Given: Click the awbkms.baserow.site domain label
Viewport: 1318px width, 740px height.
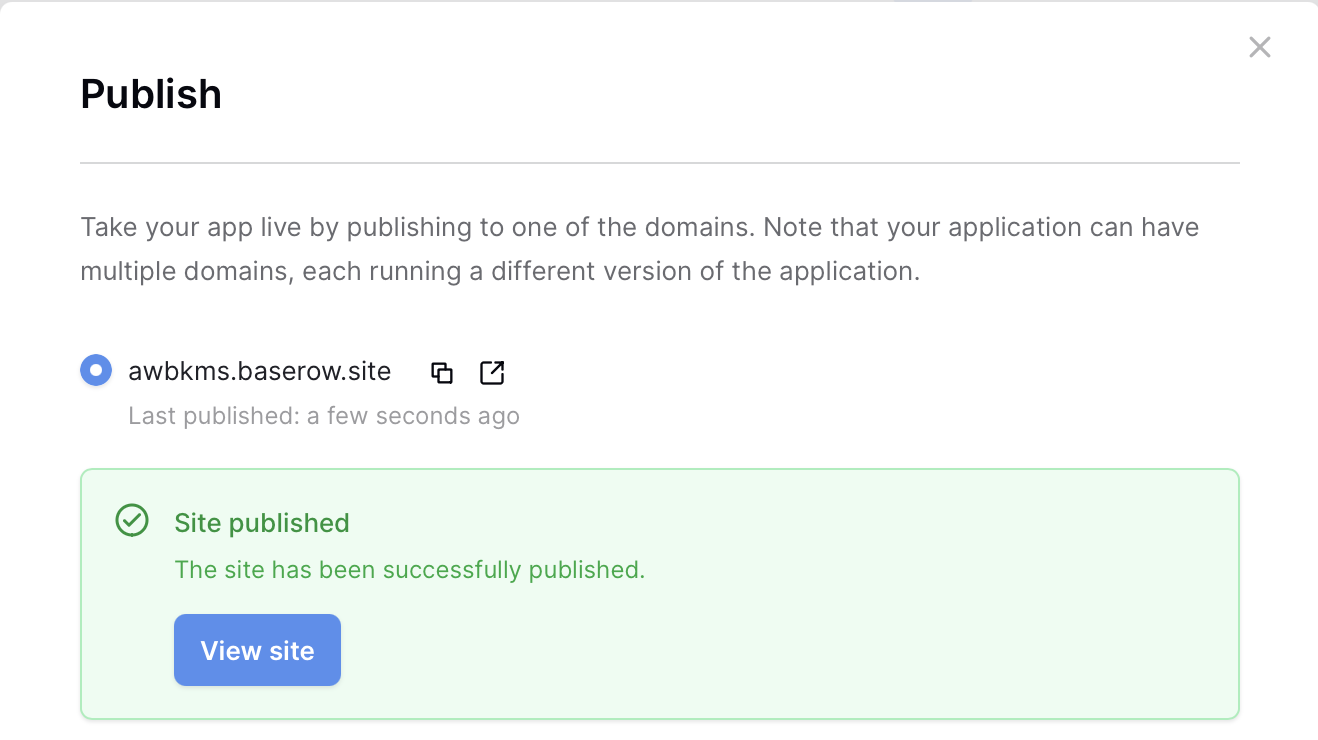Looking at the screenshot, I should coord(259,372).
